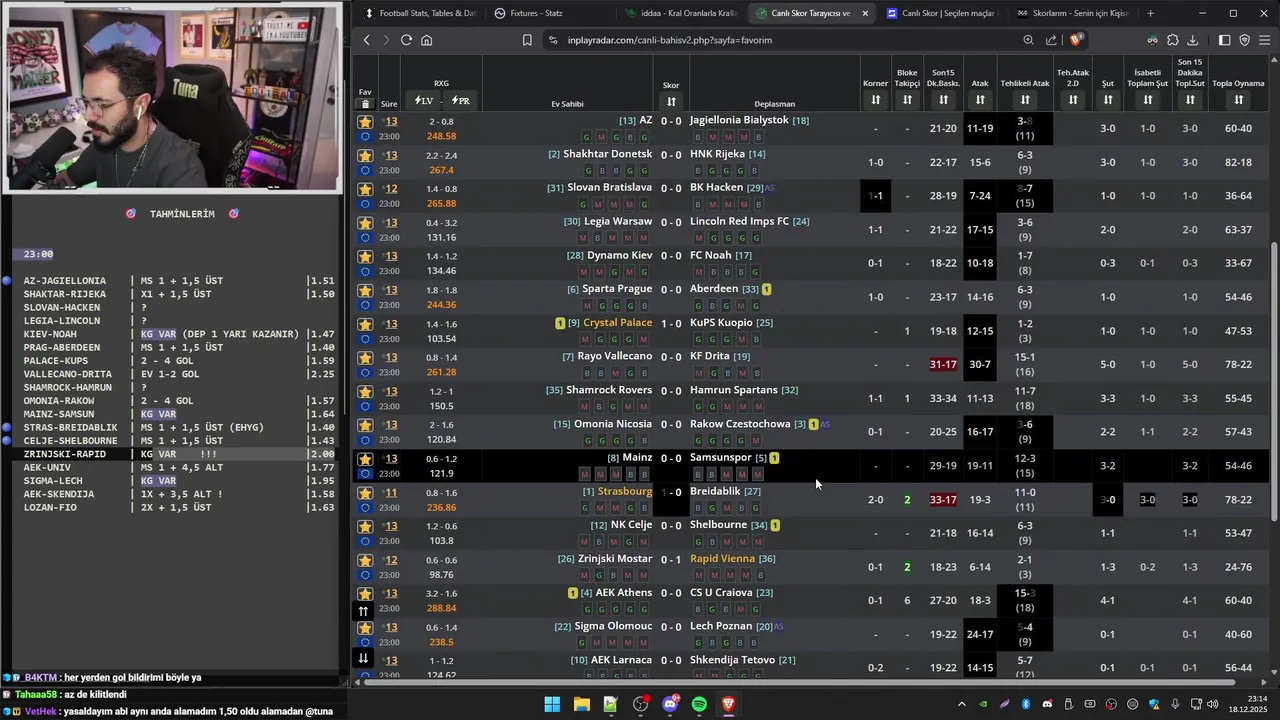Open Discord from the taskbar
1280x720 pixels.
click(670, 705)
